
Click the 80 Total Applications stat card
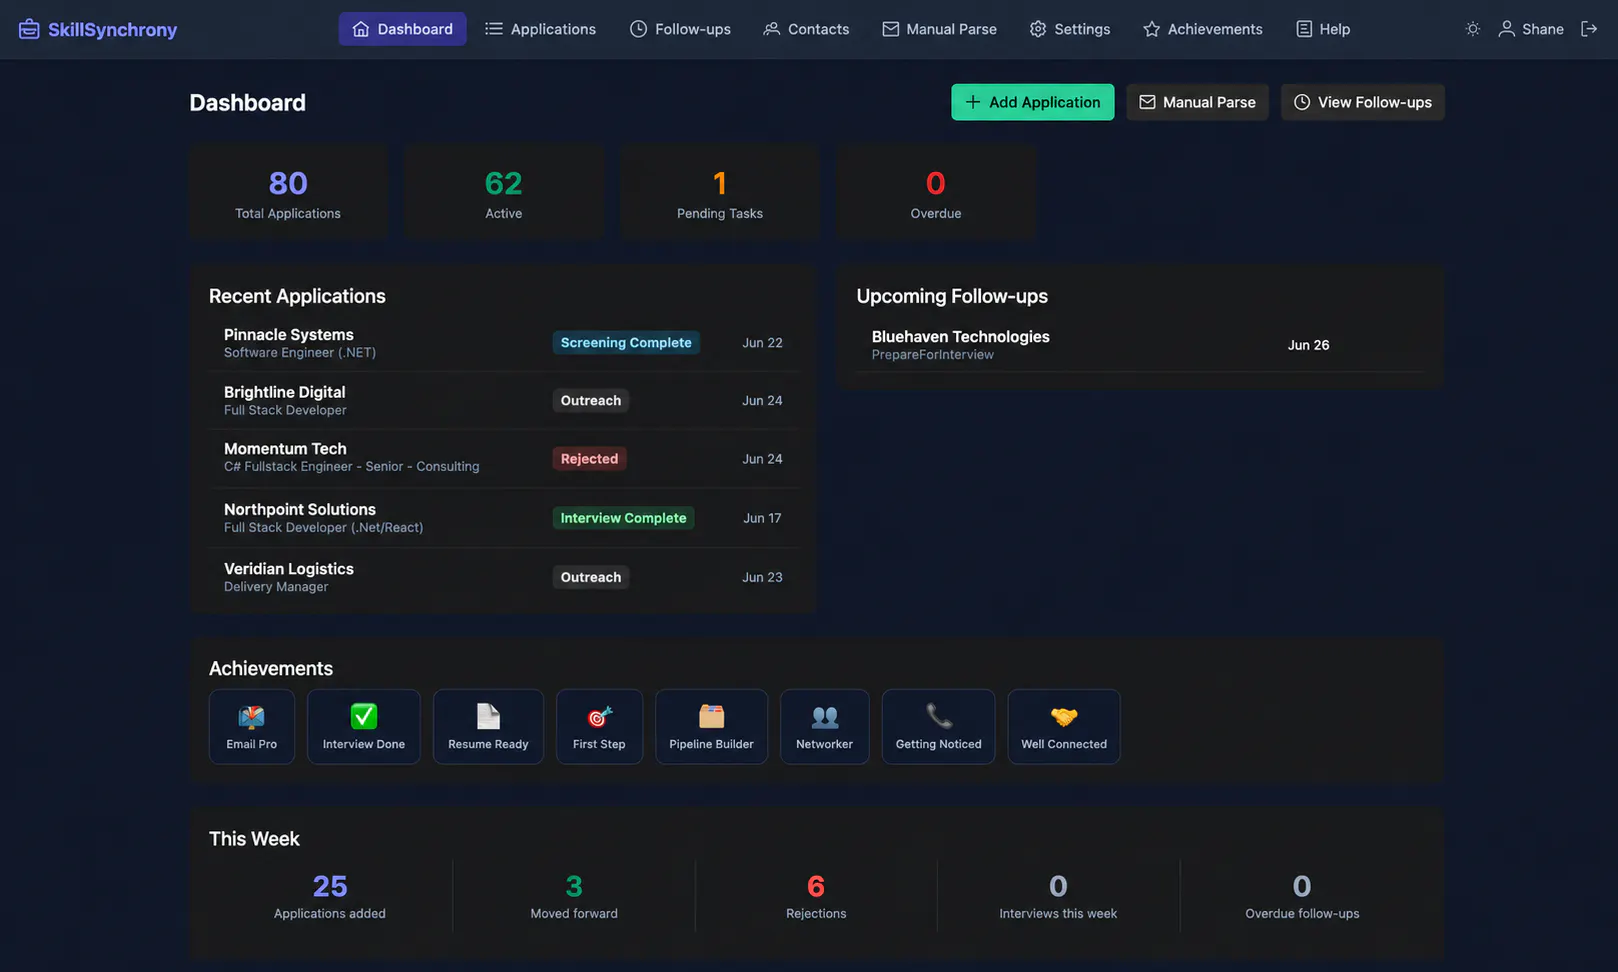288,192
